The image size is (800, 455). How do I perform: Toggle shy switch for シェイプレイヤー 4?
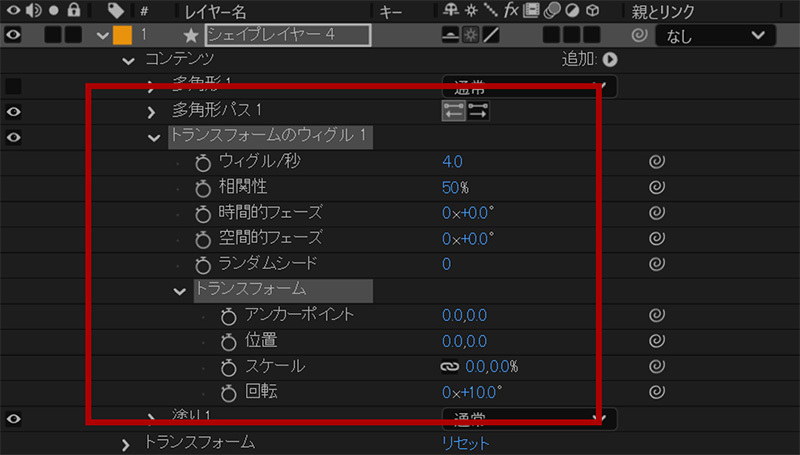tap(450, 35)
